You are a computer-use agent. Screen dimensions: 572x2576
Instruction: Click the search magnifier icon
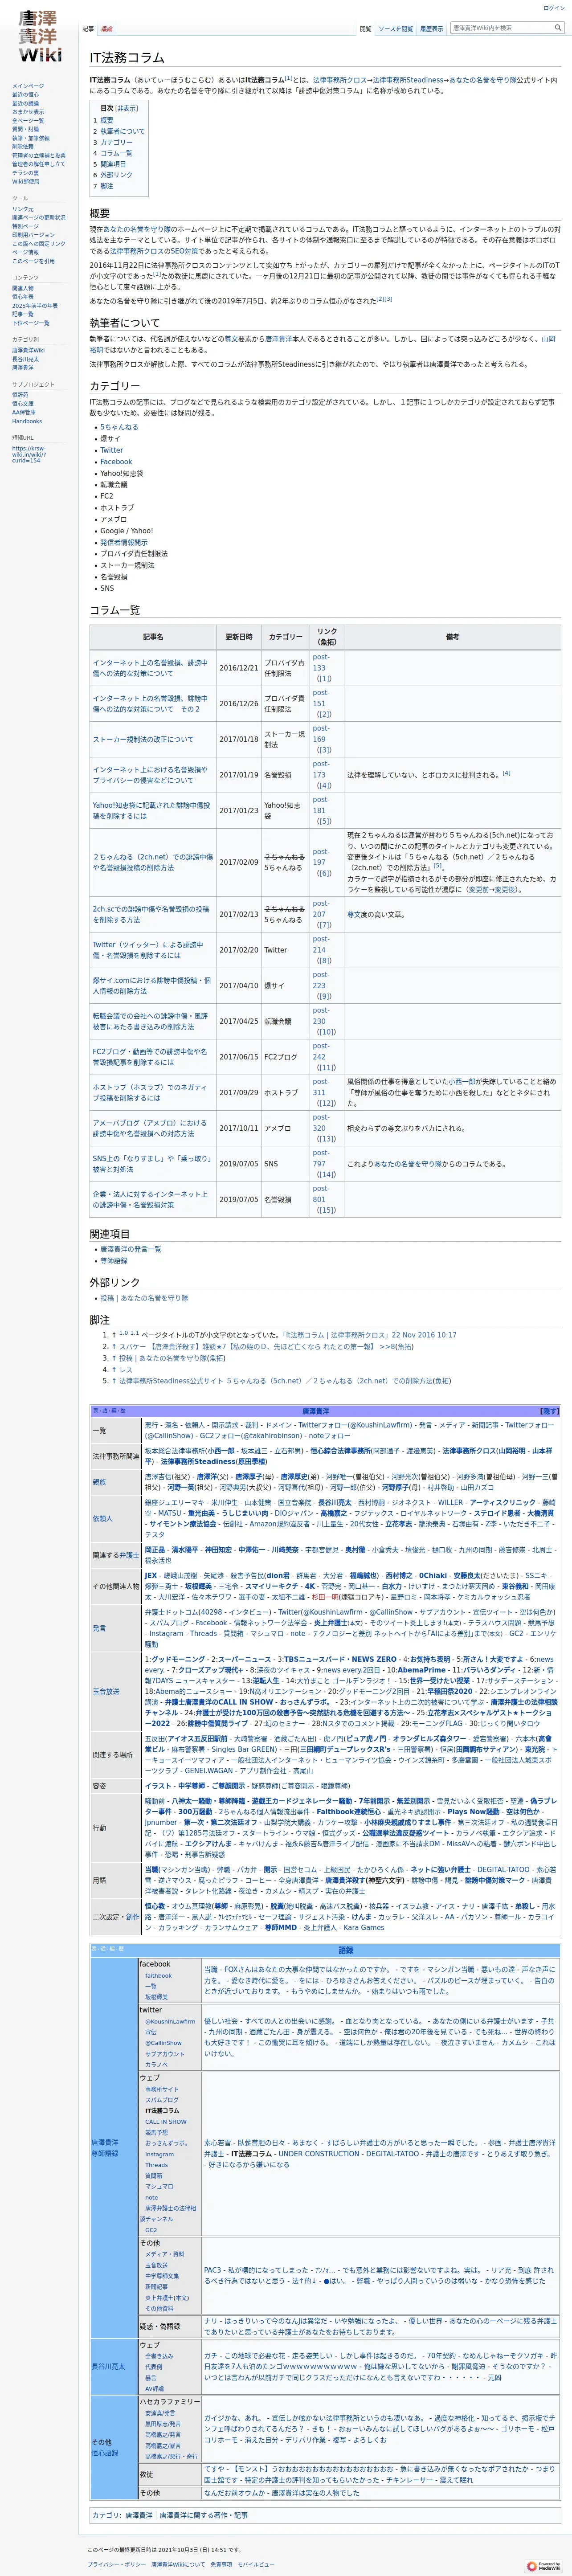(558, 28)
